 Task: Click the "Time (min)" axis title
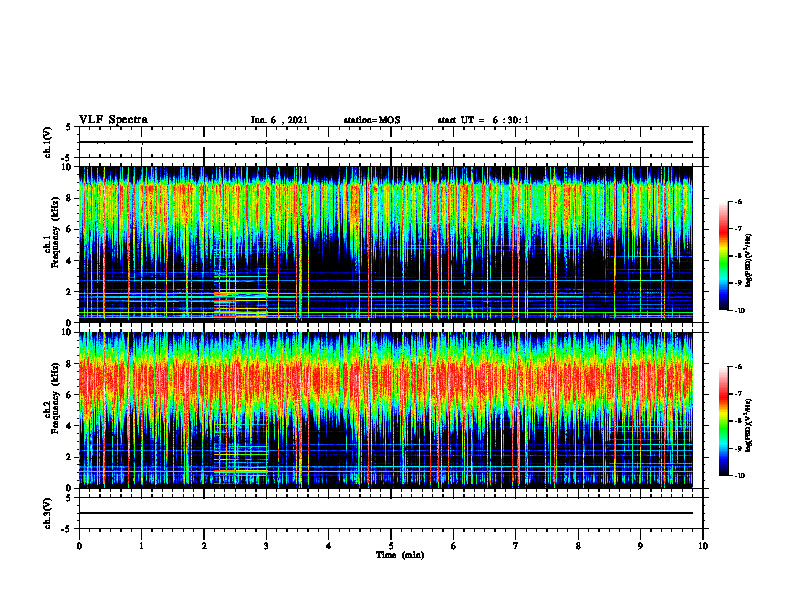click(x=400, y=555)
